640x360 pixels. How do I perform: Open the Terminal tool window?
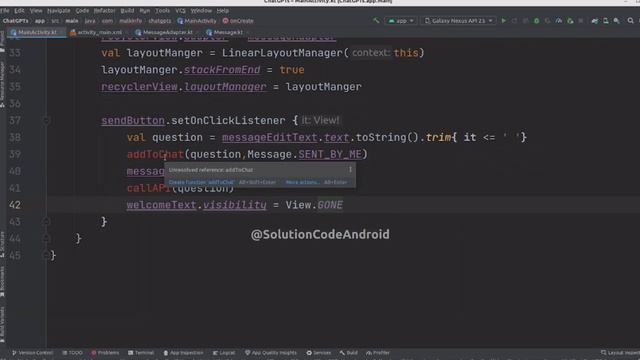coord(141,353)
